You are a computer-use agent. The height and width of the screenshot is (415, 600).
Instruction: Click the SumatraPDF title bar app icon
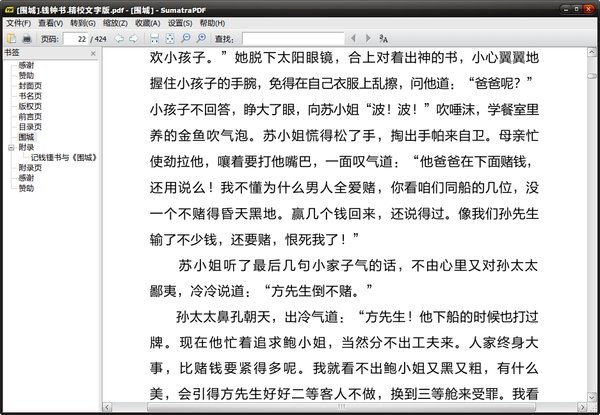(x=9, y=10)
